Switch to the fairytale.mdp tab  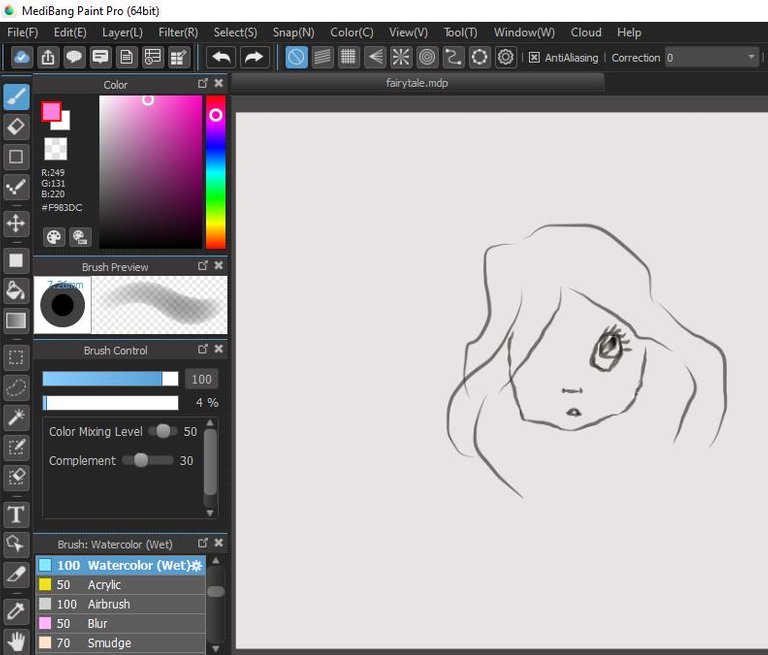[417, 83]
